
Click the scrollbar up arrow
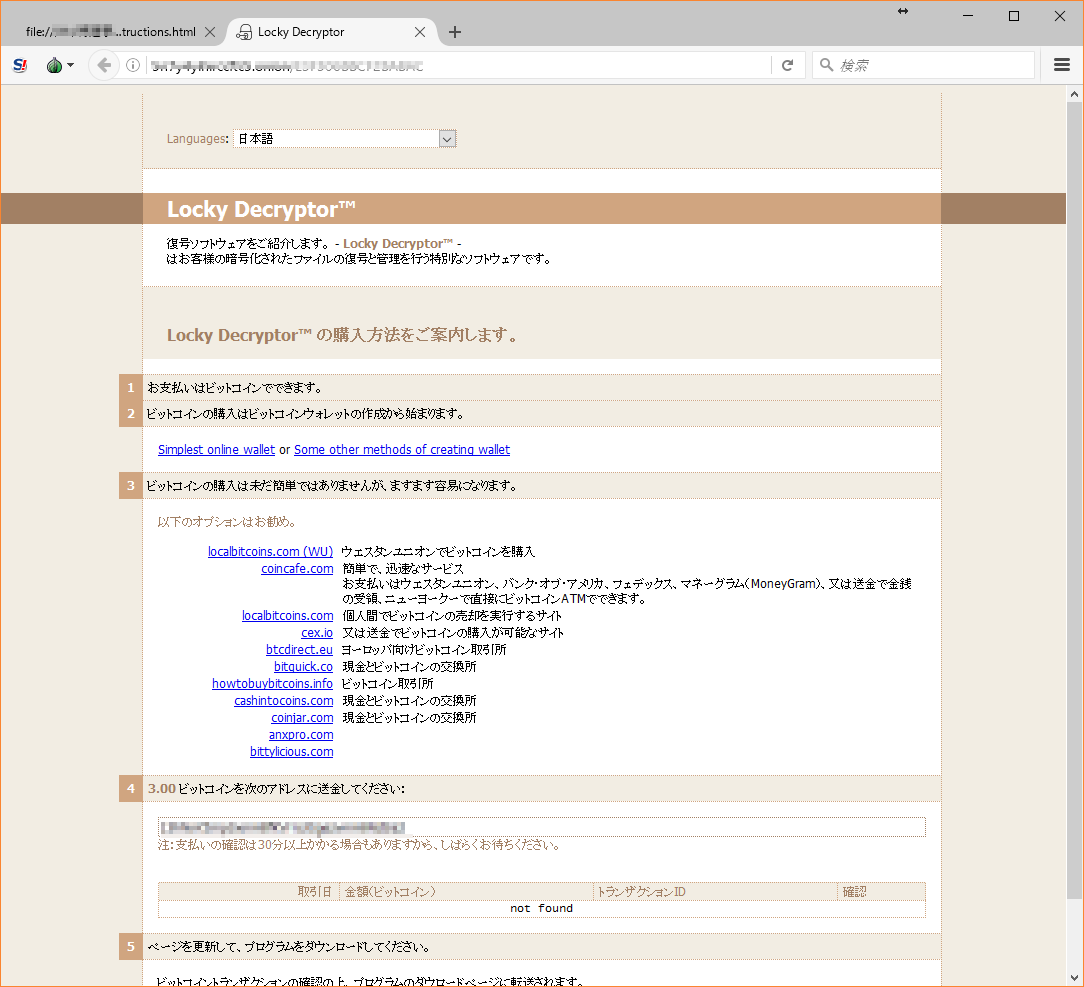point(1074,94)
